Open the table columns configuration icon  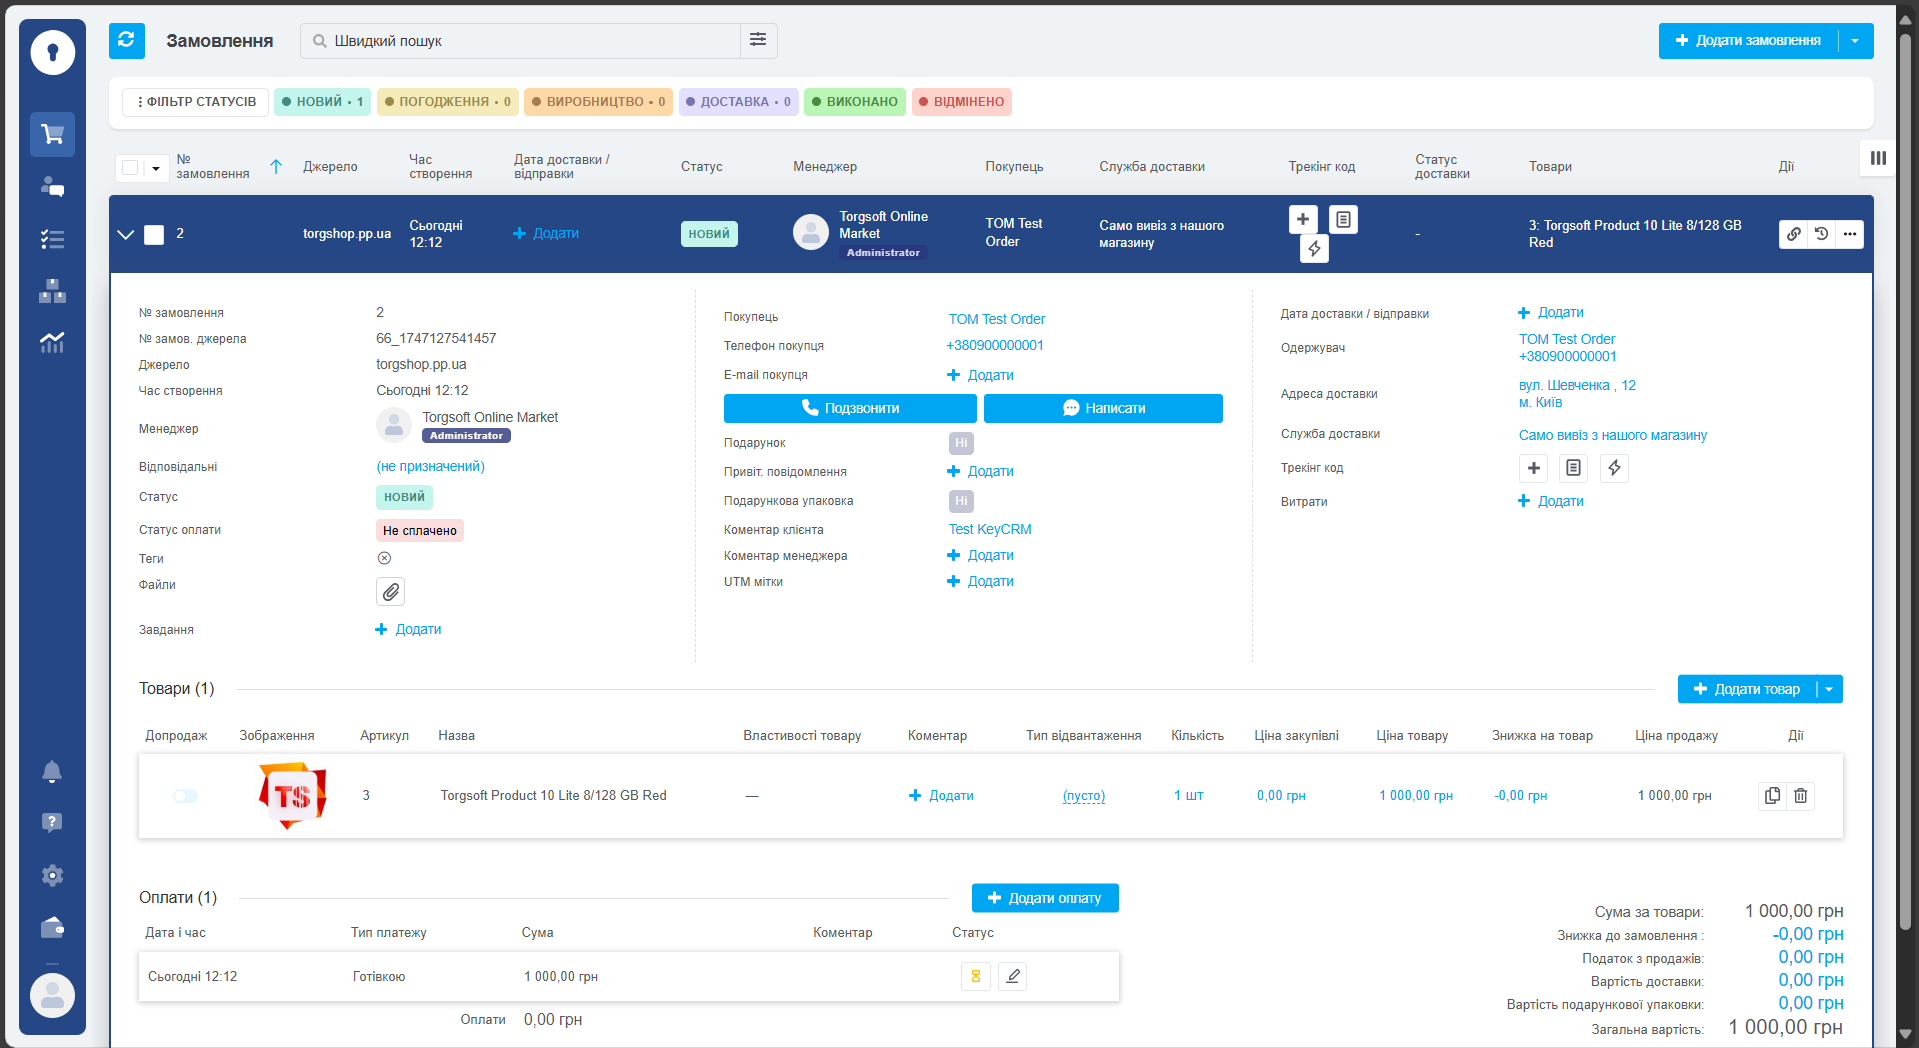point(1878,158)
